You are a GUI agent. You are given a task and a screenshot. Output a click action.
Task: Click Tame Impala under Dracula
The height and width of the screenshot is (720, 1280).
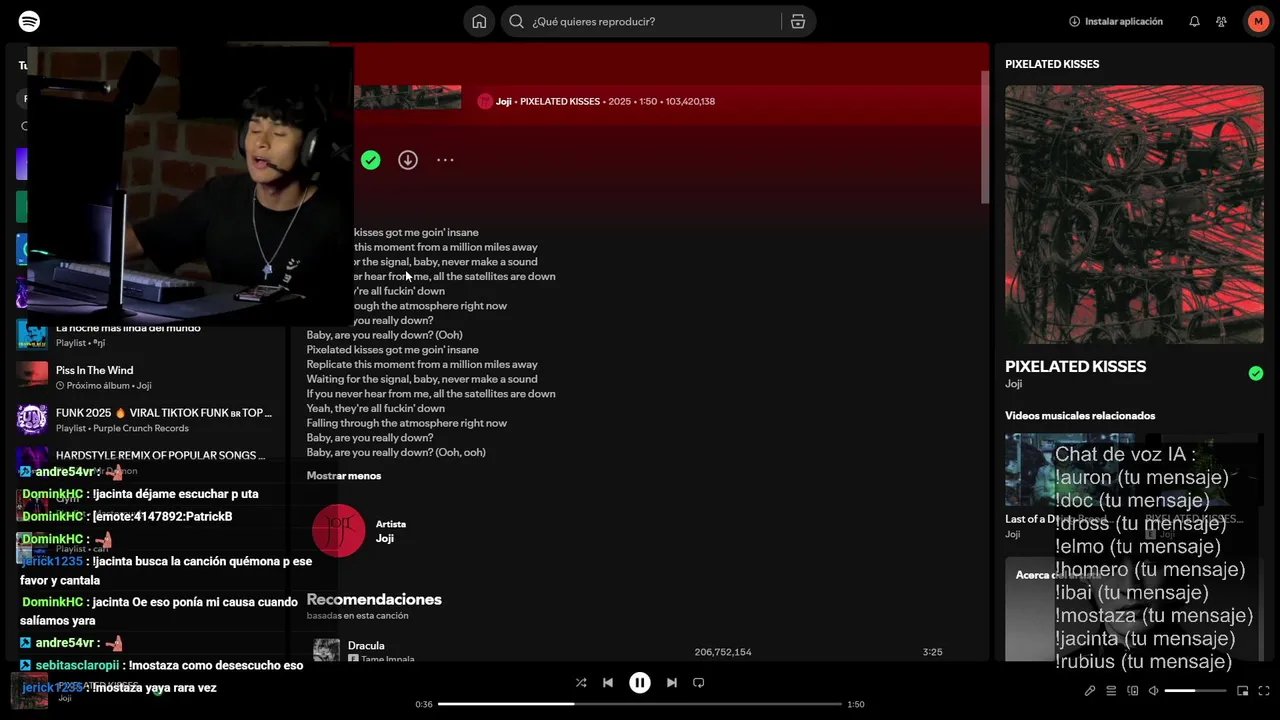(x=386, y=659)
